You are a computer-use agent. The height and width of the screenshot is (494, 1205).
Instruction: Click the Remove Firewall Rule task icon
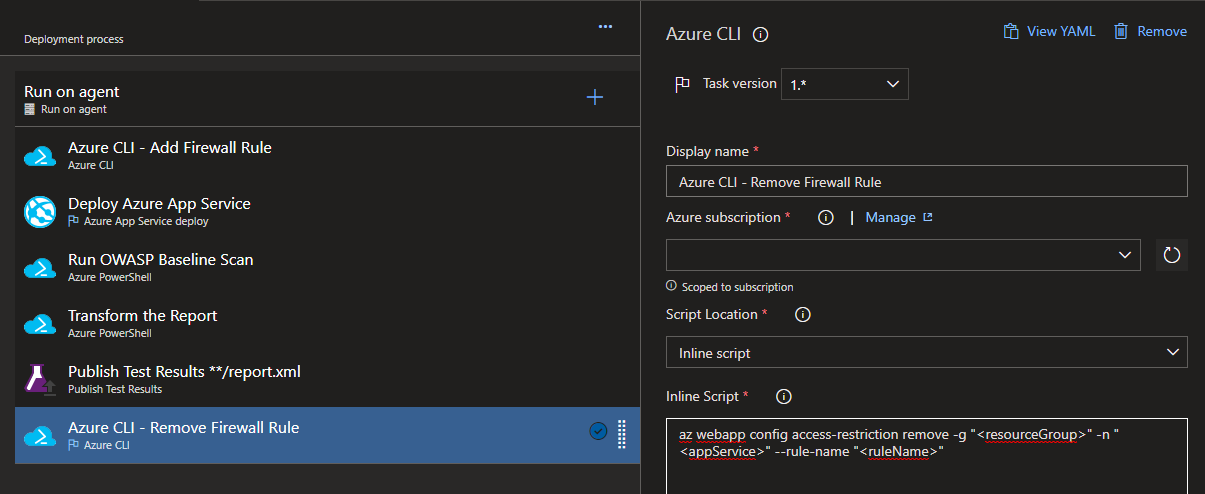coord(40,435)
